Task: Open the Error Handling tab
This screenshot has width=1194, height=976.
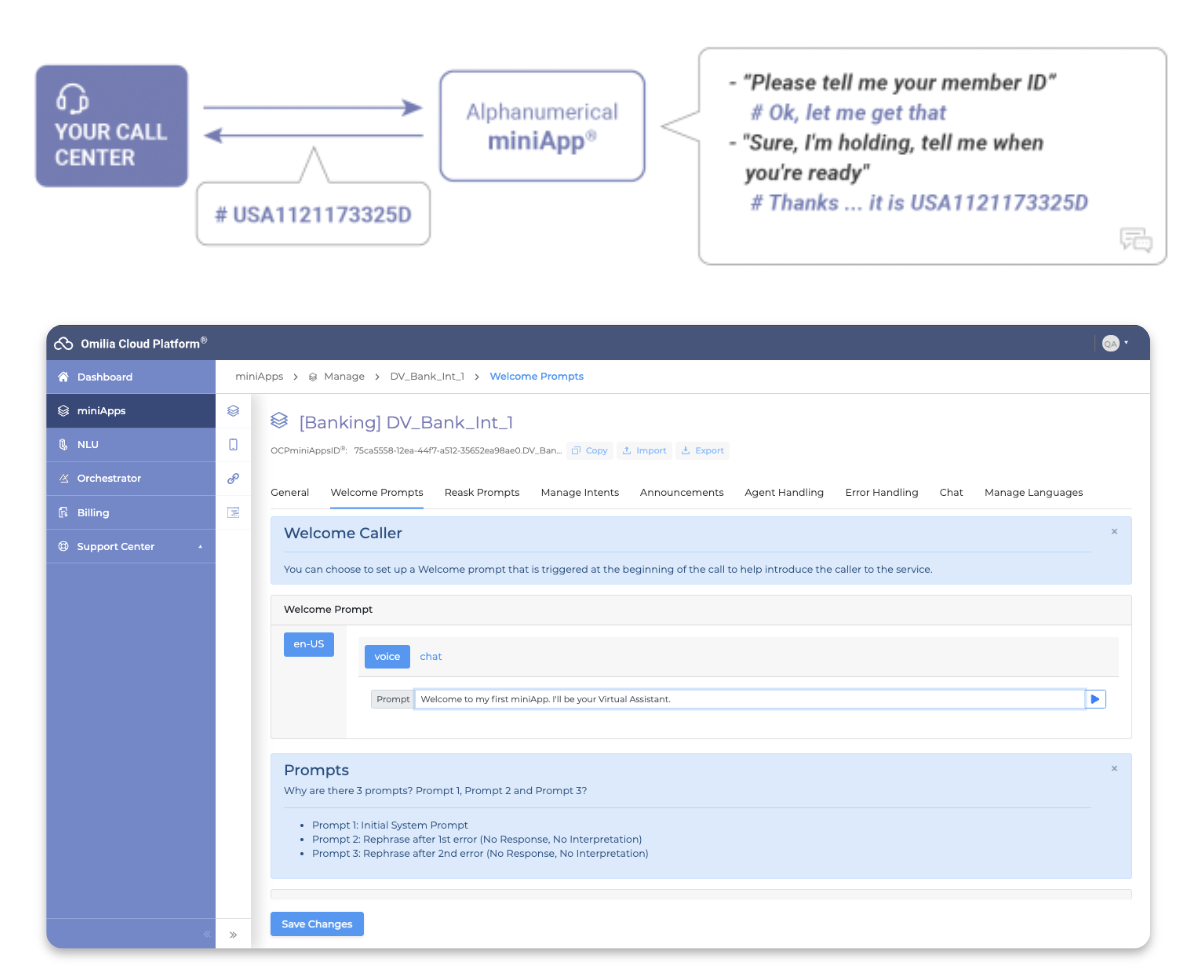Action: (881, 493)
